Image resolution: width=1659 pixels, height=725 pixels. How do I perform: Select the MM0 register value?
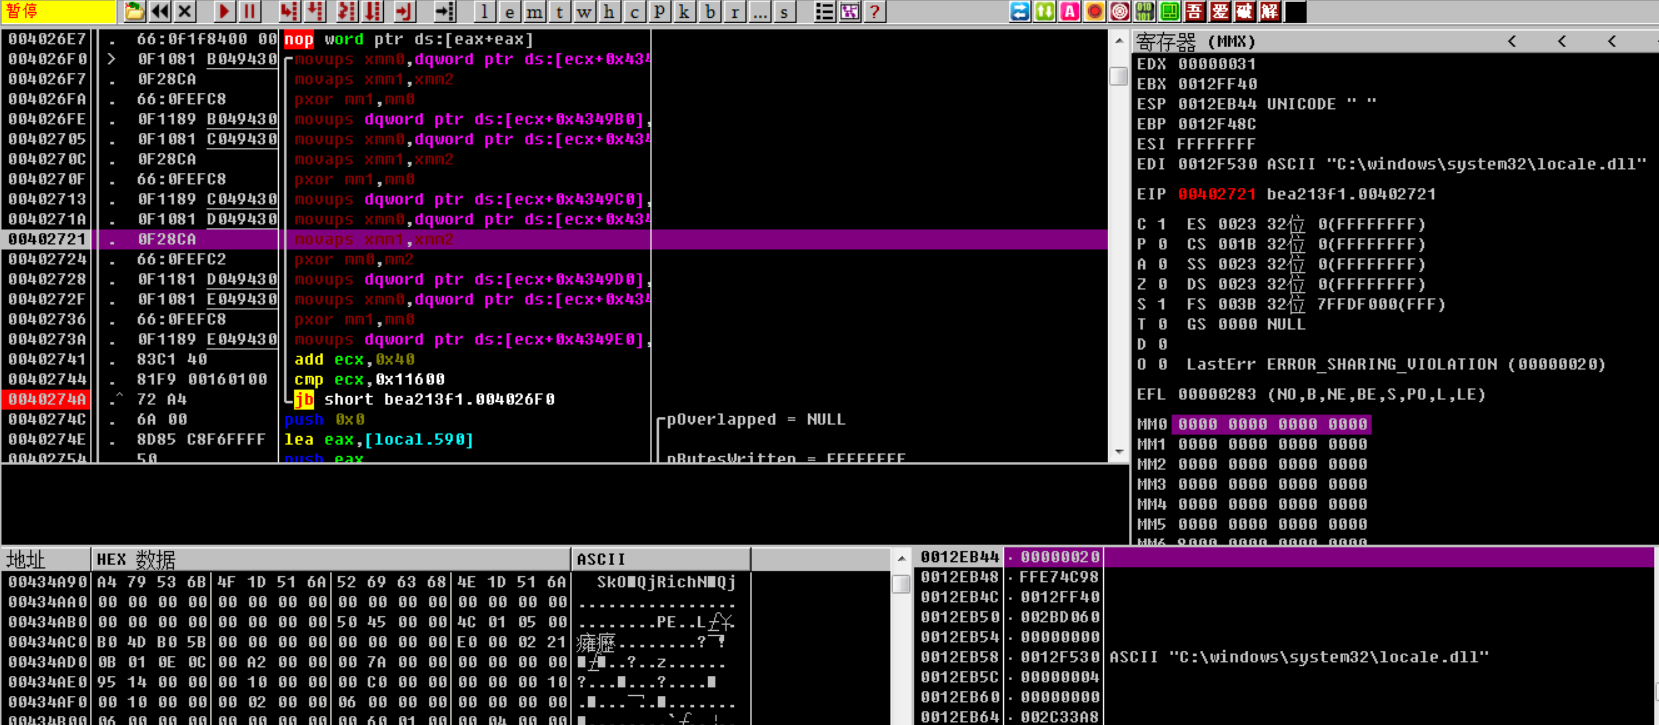tap(1272, 424)
